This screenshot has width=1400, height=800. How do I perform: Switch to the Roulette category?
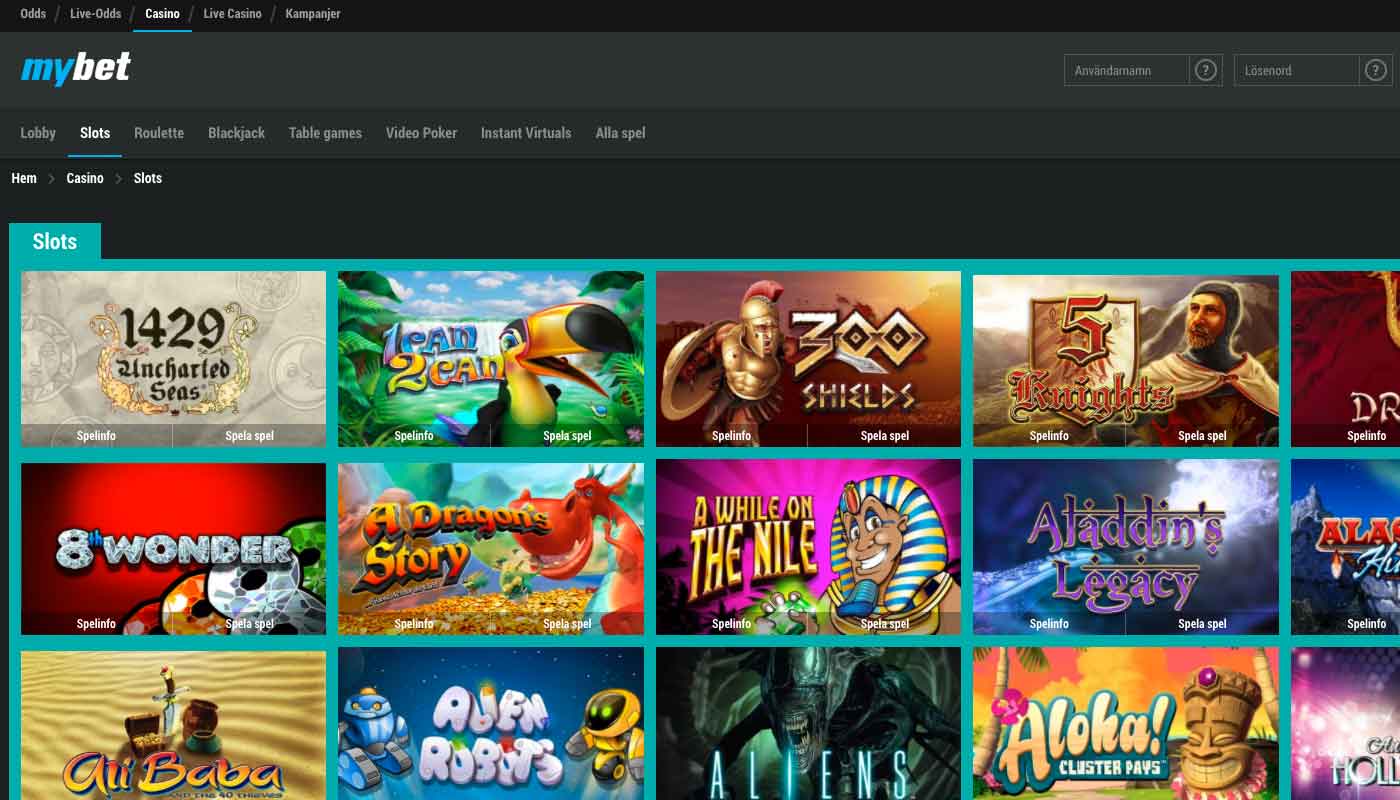(159, 133)
